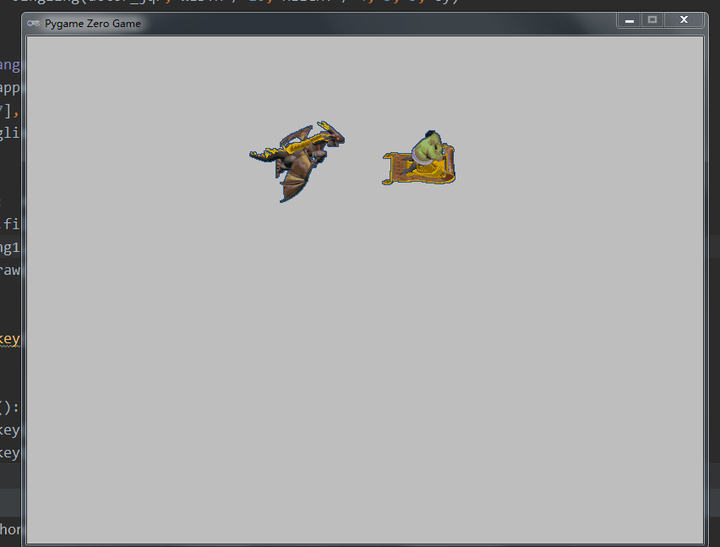Screen dimensions: 720x547
Task: Click the Pygame Zero Game window title
Action: [x=93, y=23]
